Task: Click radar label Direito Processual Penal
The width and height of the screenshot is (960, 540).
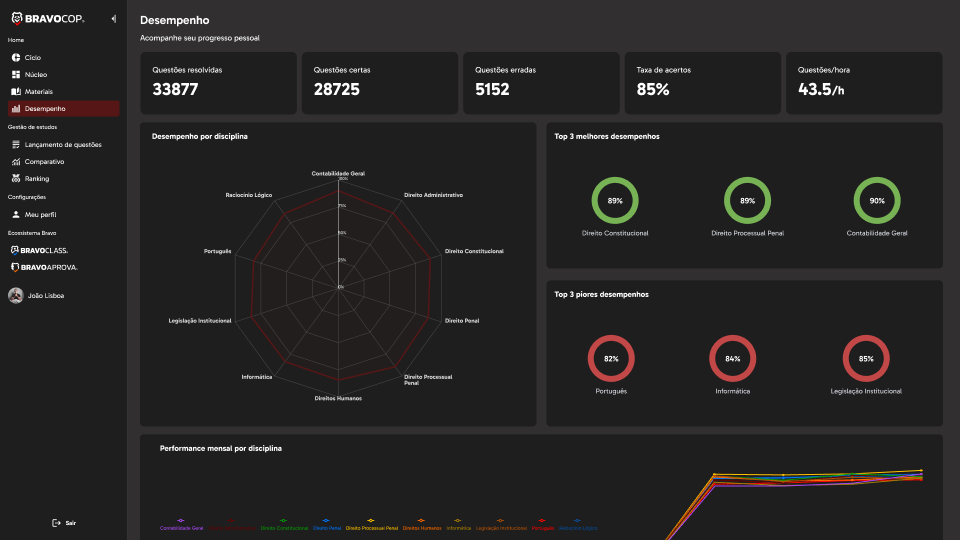Action: (428, 380)
